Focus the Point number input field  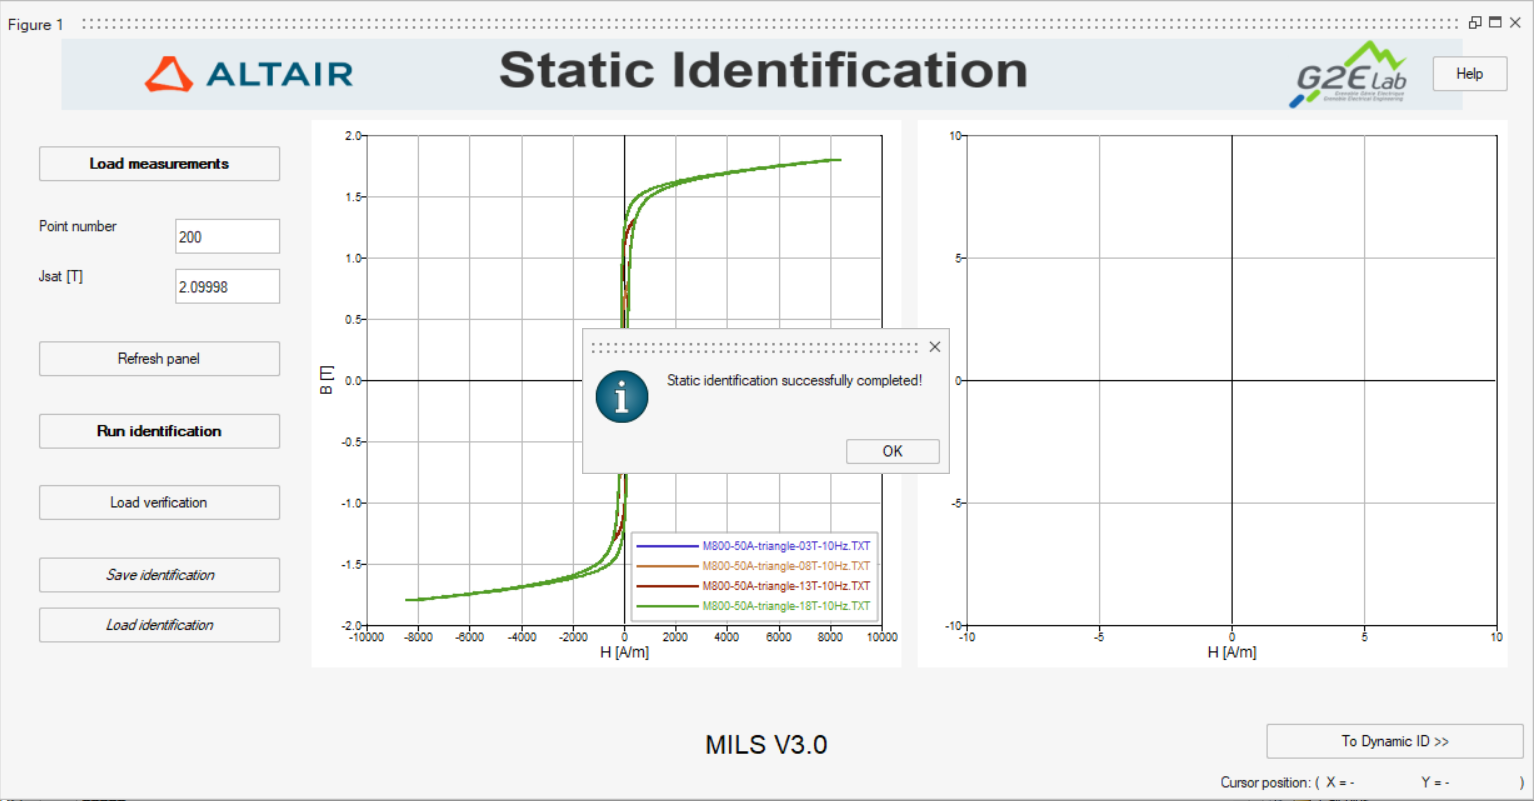point(227,237)
